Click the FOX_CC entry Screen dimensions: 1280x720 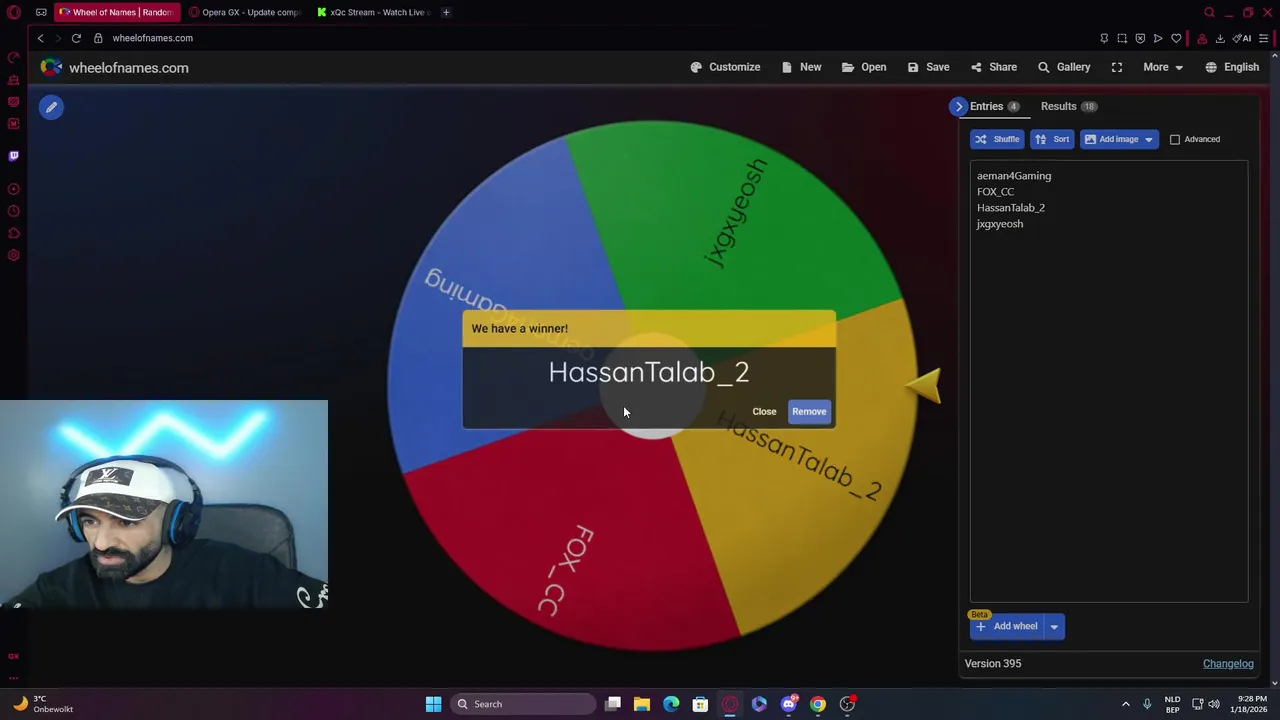point(995,192)
